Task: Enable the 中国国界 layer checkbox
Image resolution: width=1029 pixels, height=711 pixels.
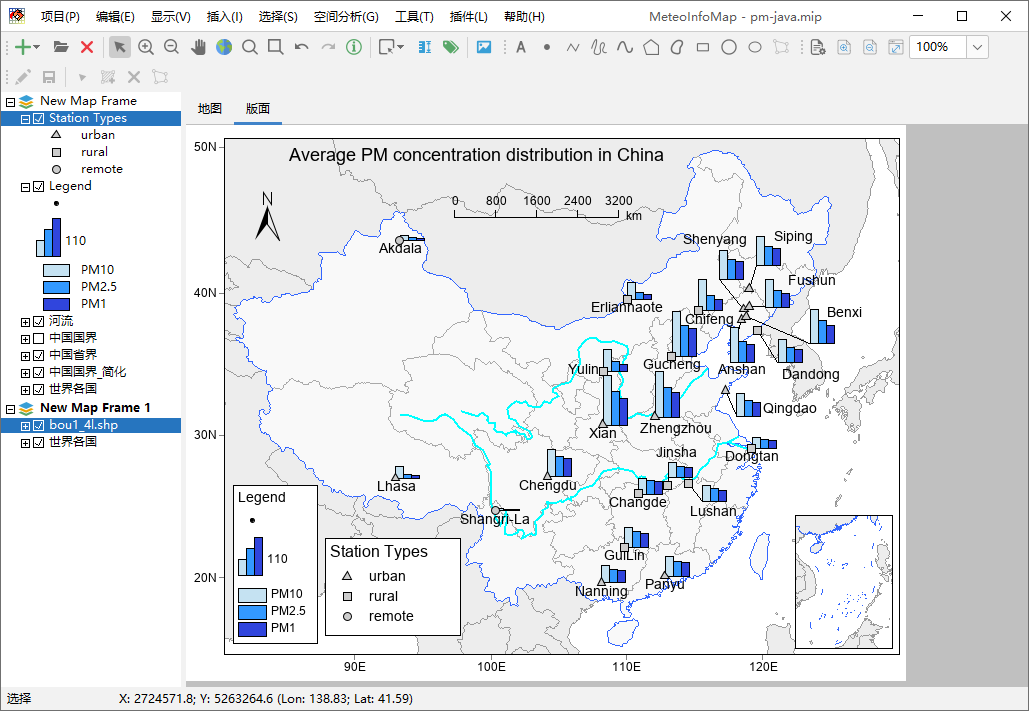Action: coord(39,338)
